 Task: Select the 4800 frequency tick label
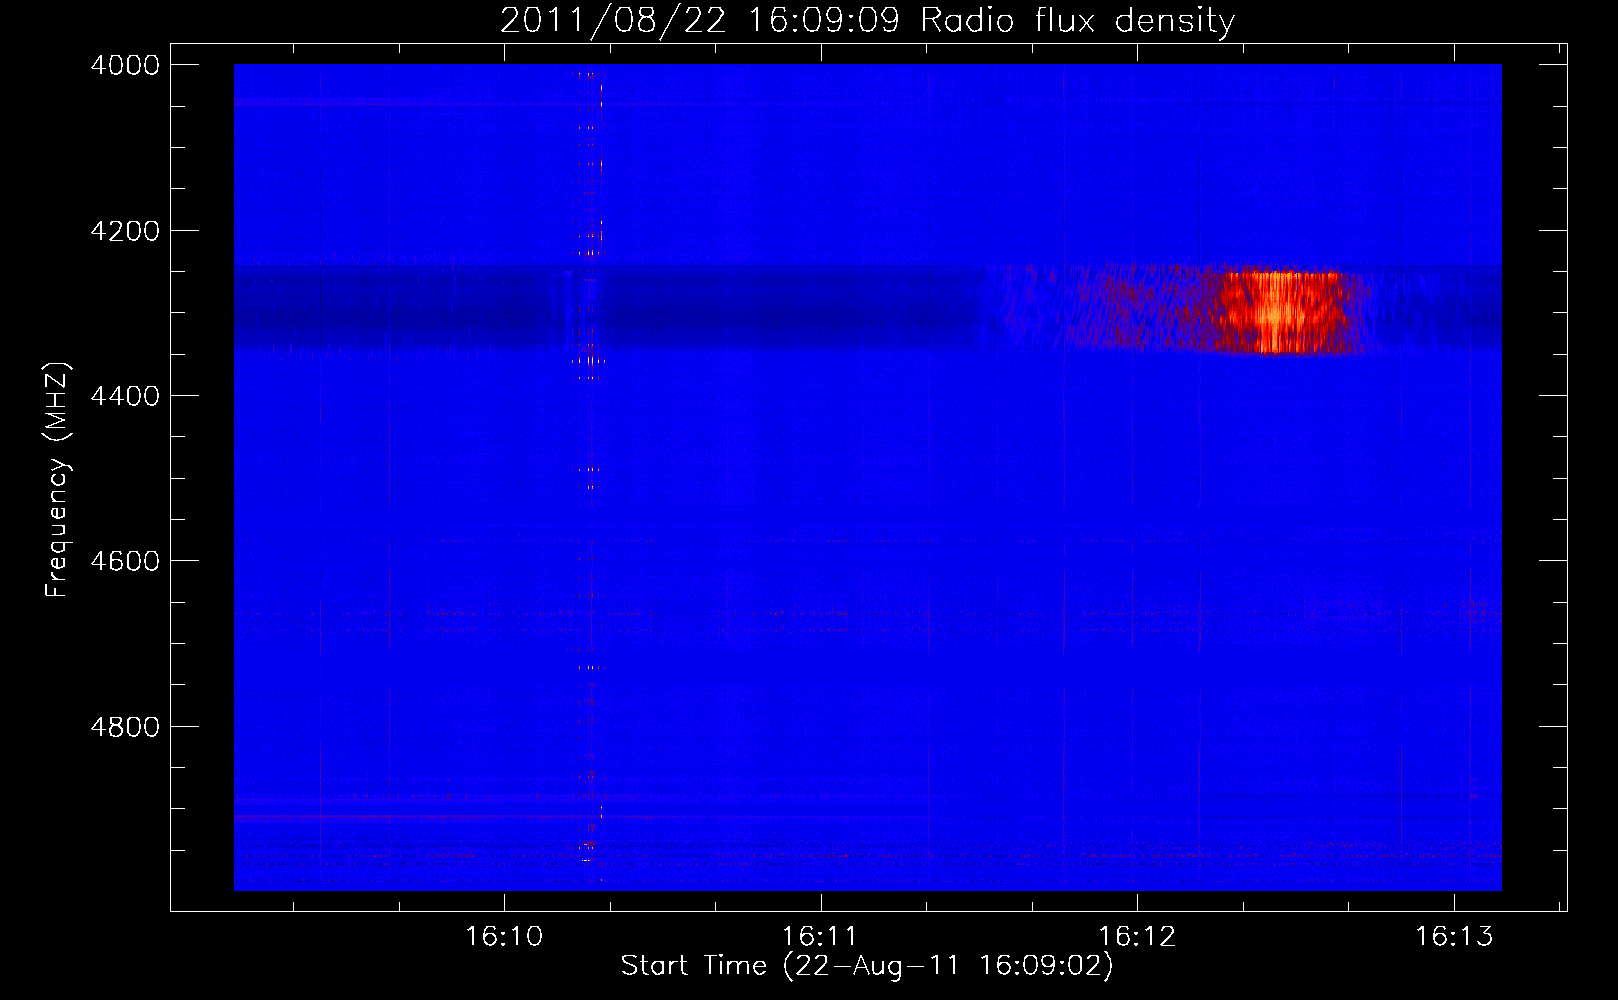point(125,727)
